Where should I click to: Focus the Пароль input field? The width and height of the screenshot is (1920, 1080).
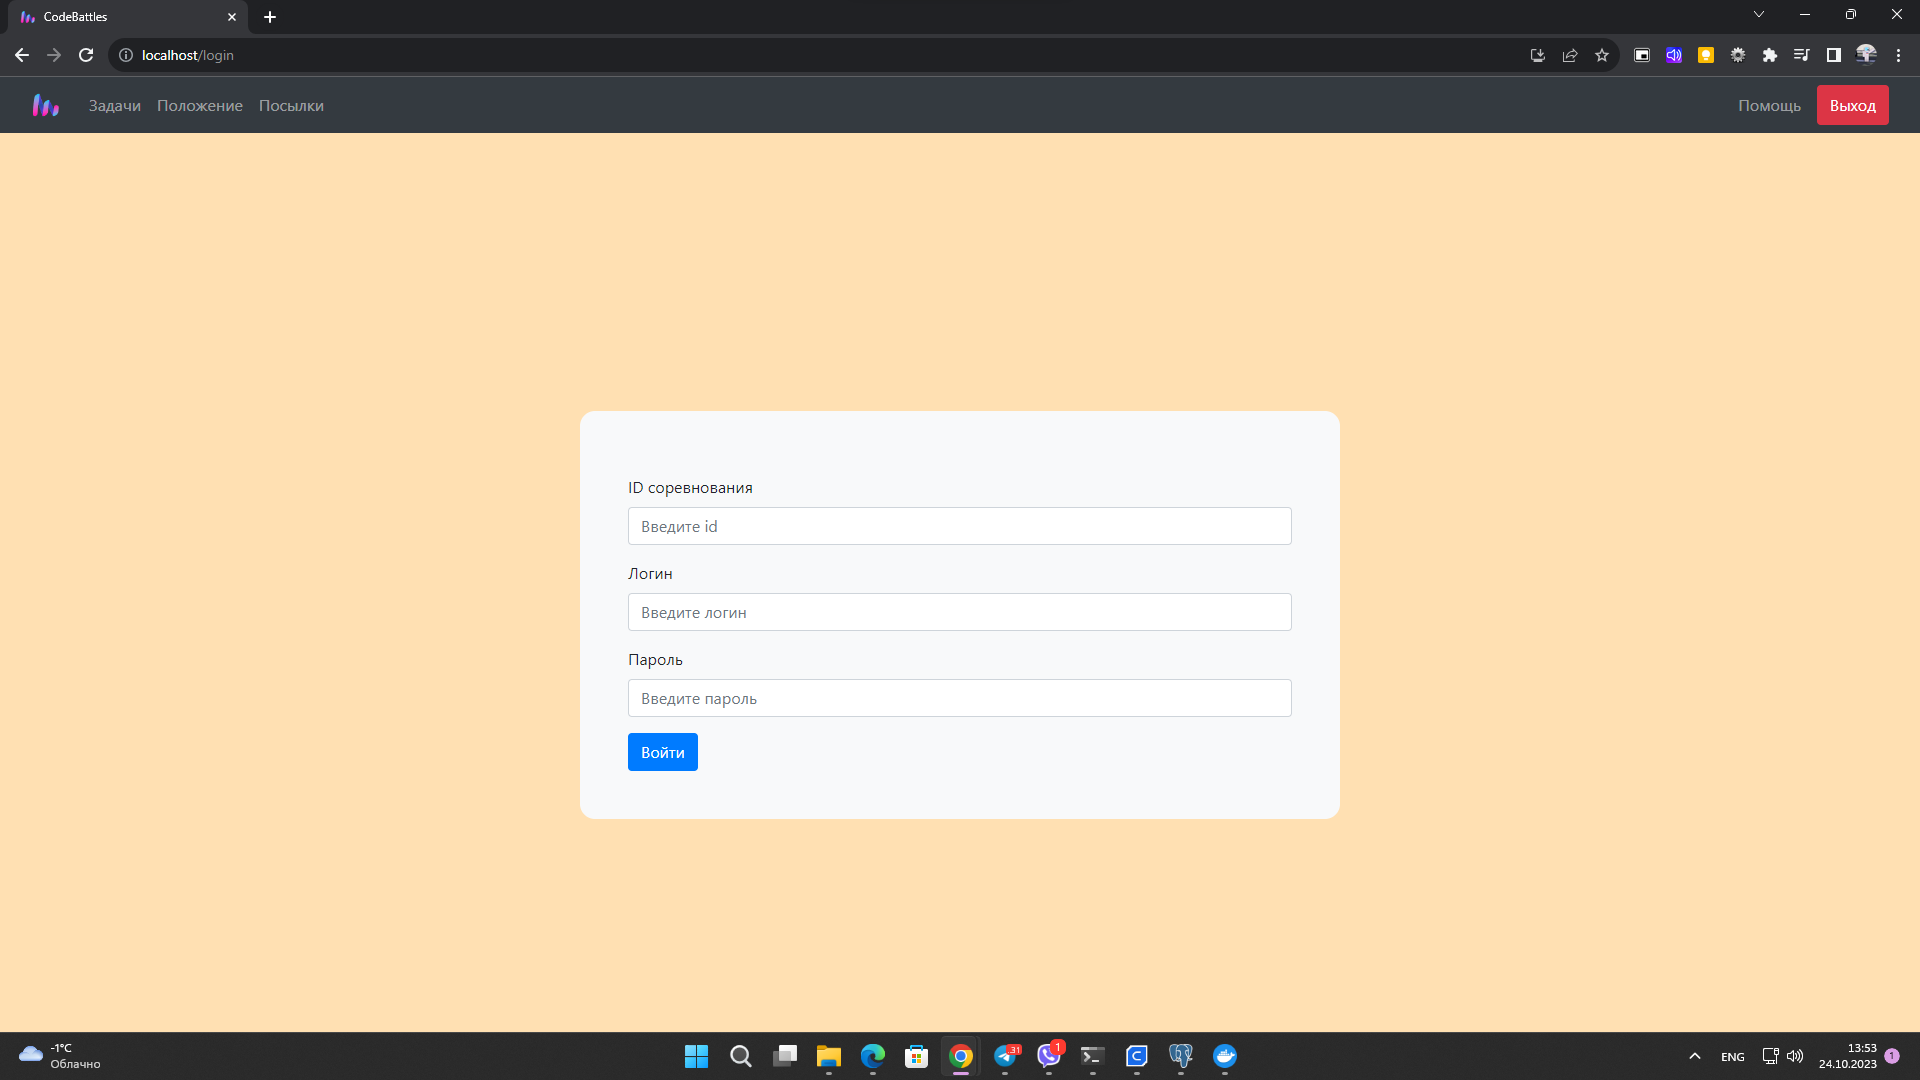coord(960,698)
